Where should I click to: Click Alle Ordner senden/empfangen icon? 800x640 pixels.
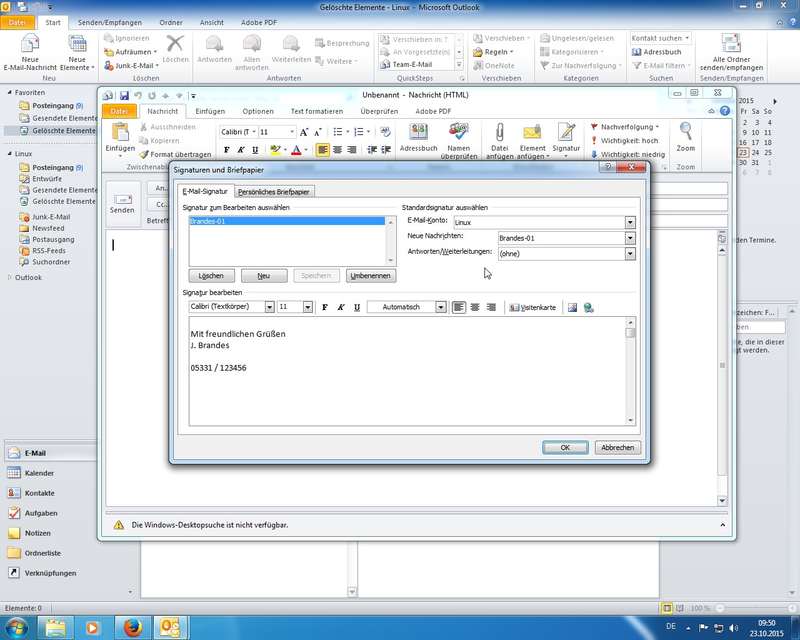click(x=731, y=52)
